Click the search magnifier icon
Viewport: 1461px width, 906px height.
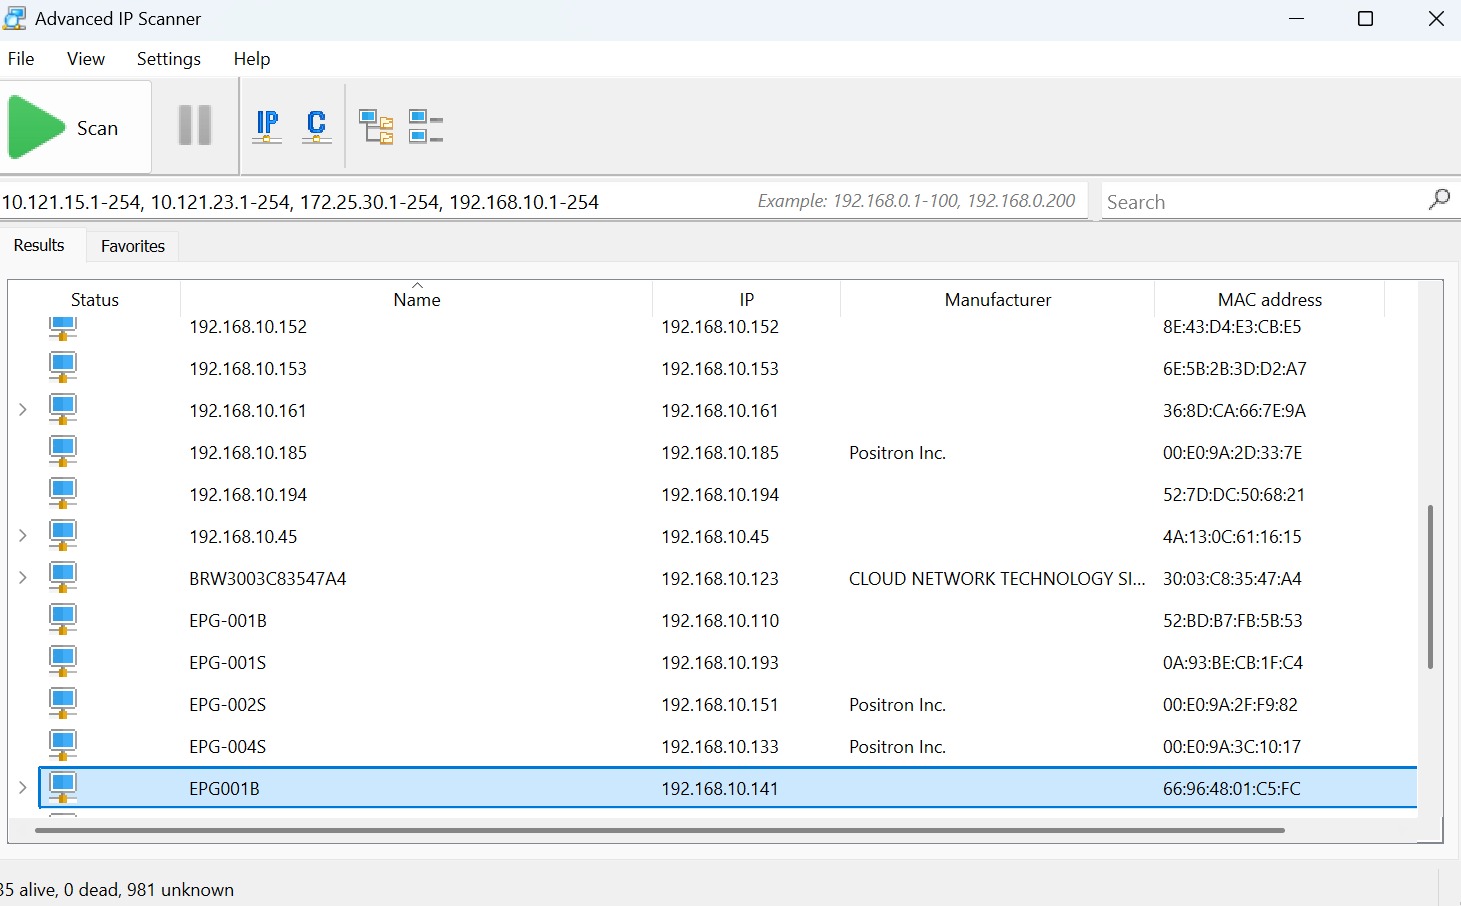[x=1438, y=200]
